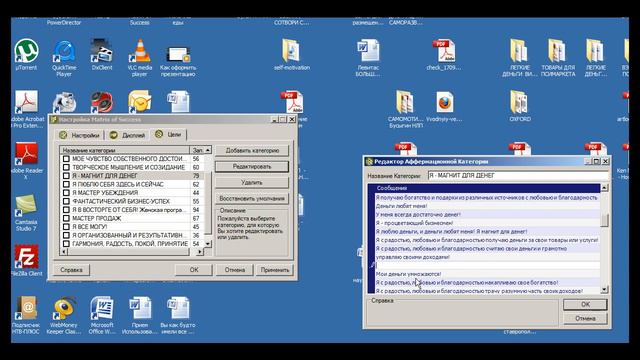Open the self-motivation folder
This screenshot has height=360, width=640.
(291, 51)
